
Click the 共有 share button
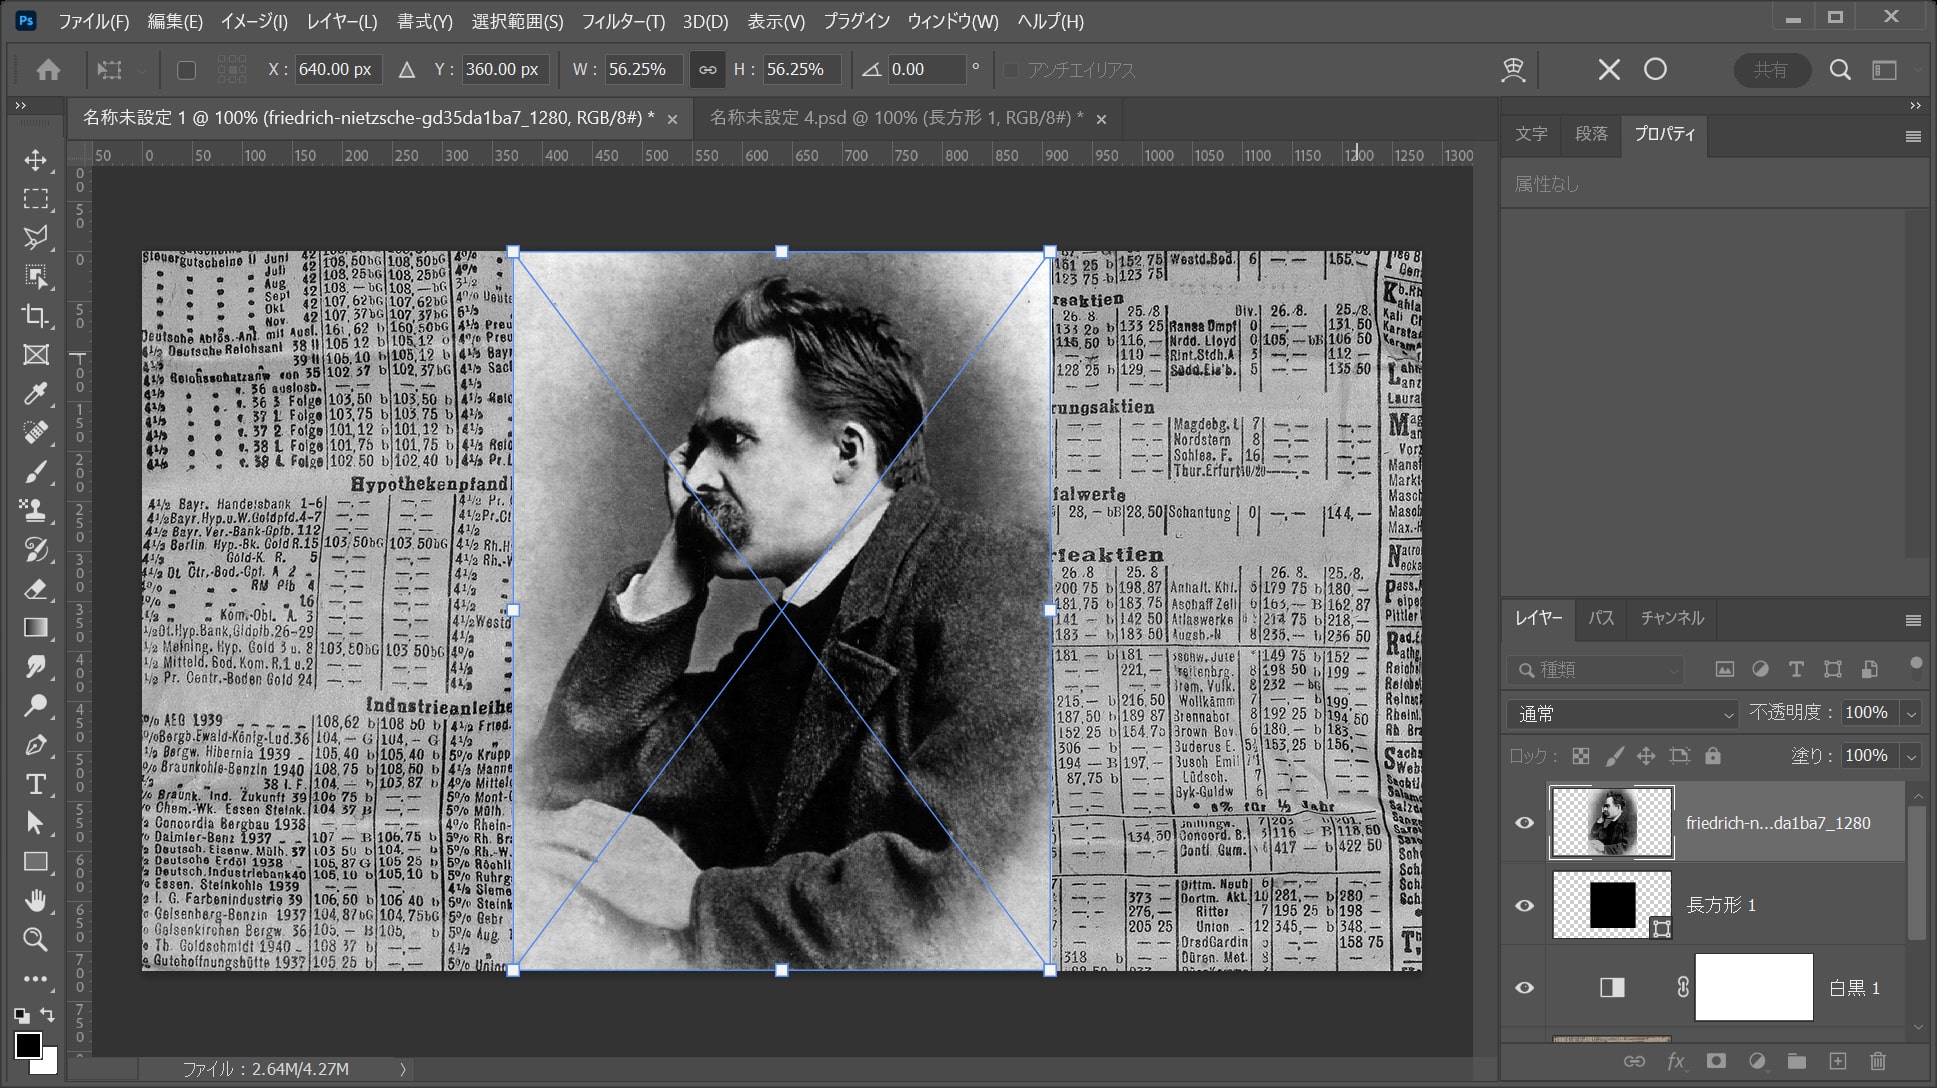[1770, 70]
